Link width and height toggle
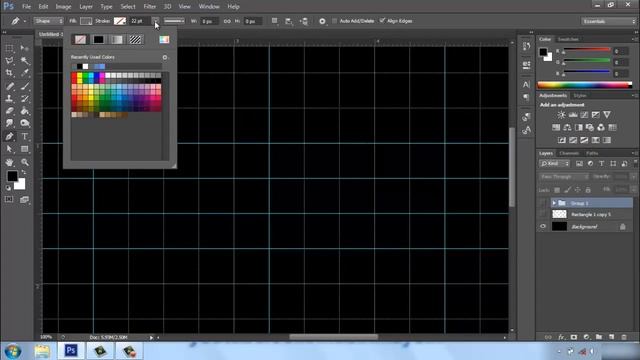 point(227,21)
